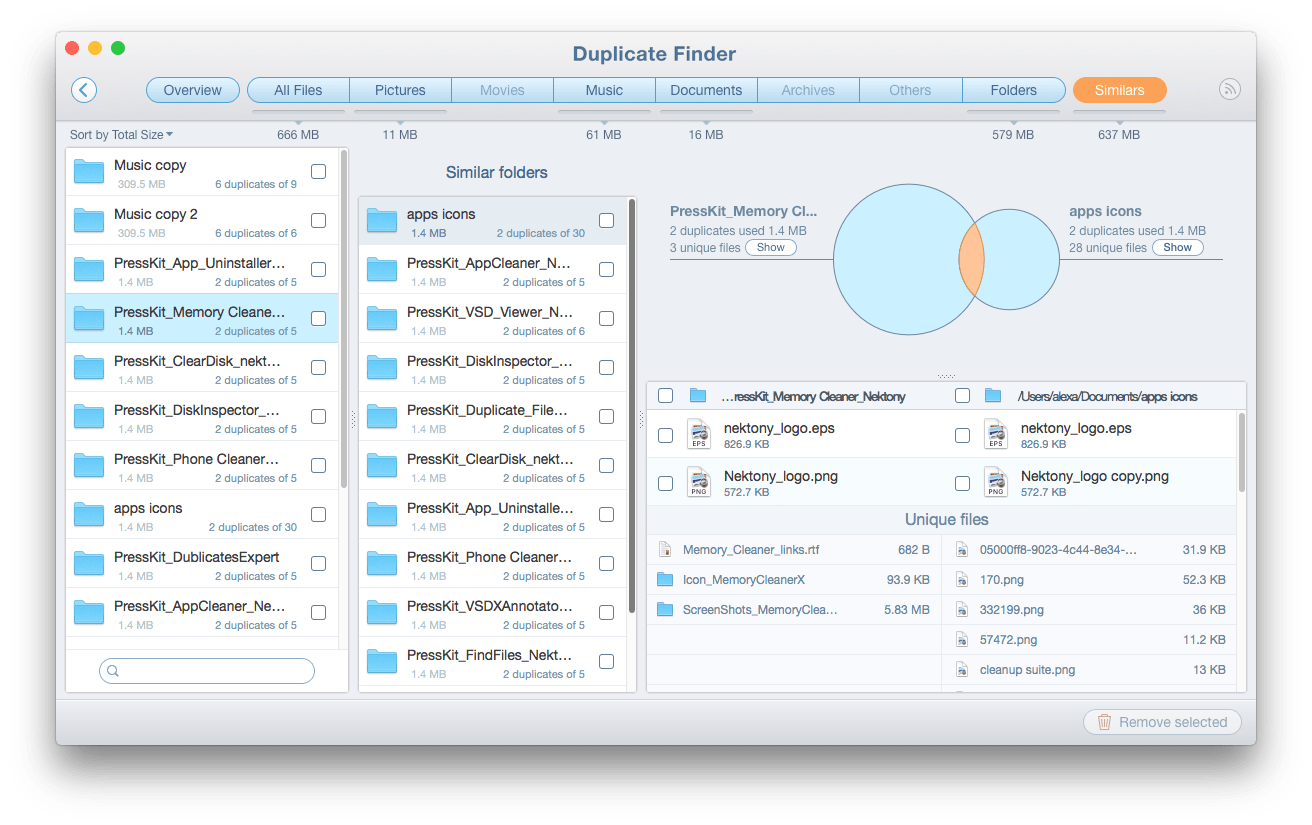The width and height of the screenshot is (1312, 825).
Task: Click the PressKit_Duplicate_File folder icon
Action: coord(382,418)
